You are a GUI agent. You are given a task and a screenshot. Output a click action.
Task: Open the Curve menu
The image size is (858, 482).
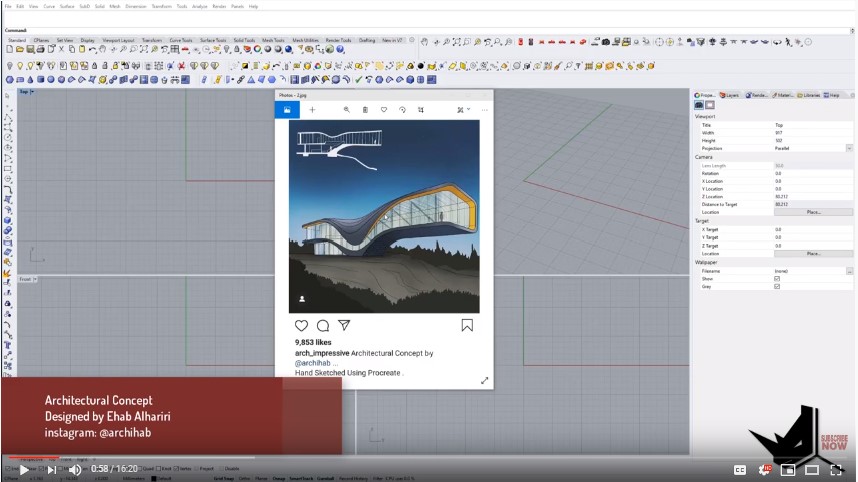tap(49, 6)
